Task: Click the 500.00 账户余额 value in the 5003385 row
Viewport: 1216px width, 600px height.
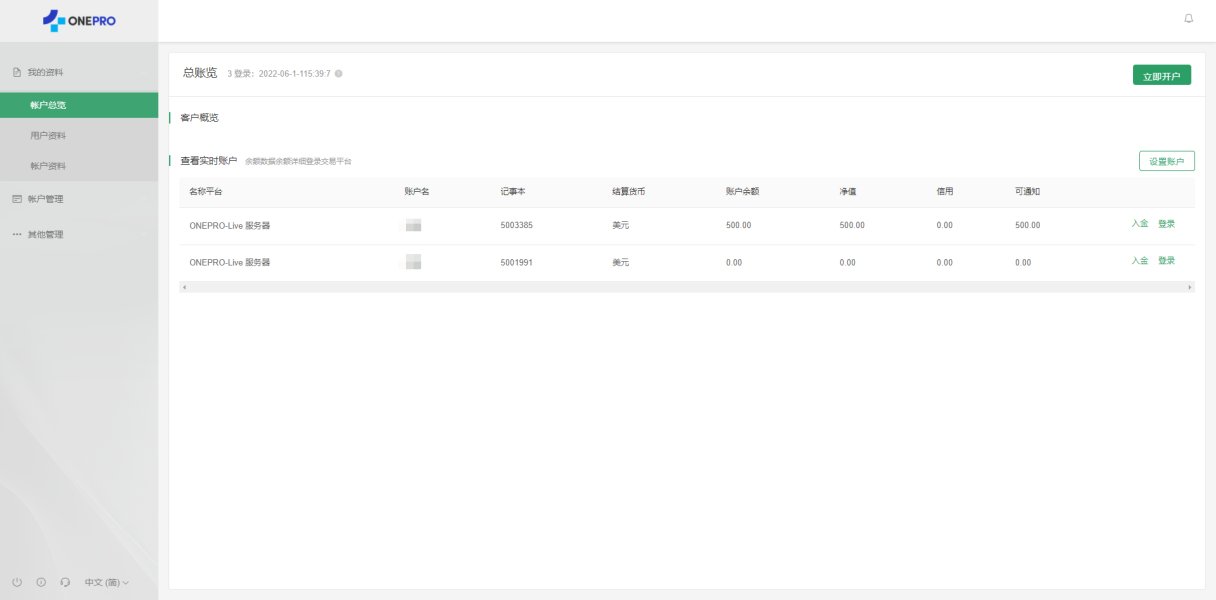Action: pos(738,226)
